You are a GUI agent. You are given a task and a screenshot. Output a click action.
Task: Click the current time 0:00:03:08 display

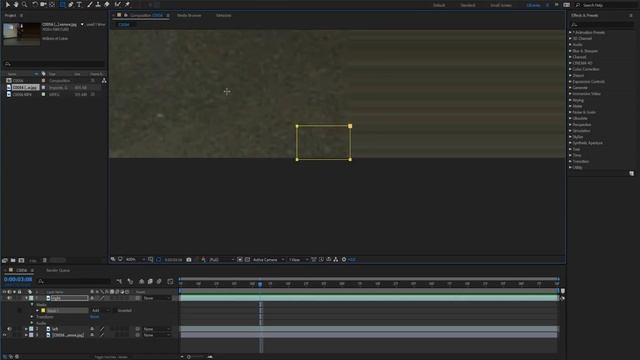pyautogui.click(x=18, y=280)
